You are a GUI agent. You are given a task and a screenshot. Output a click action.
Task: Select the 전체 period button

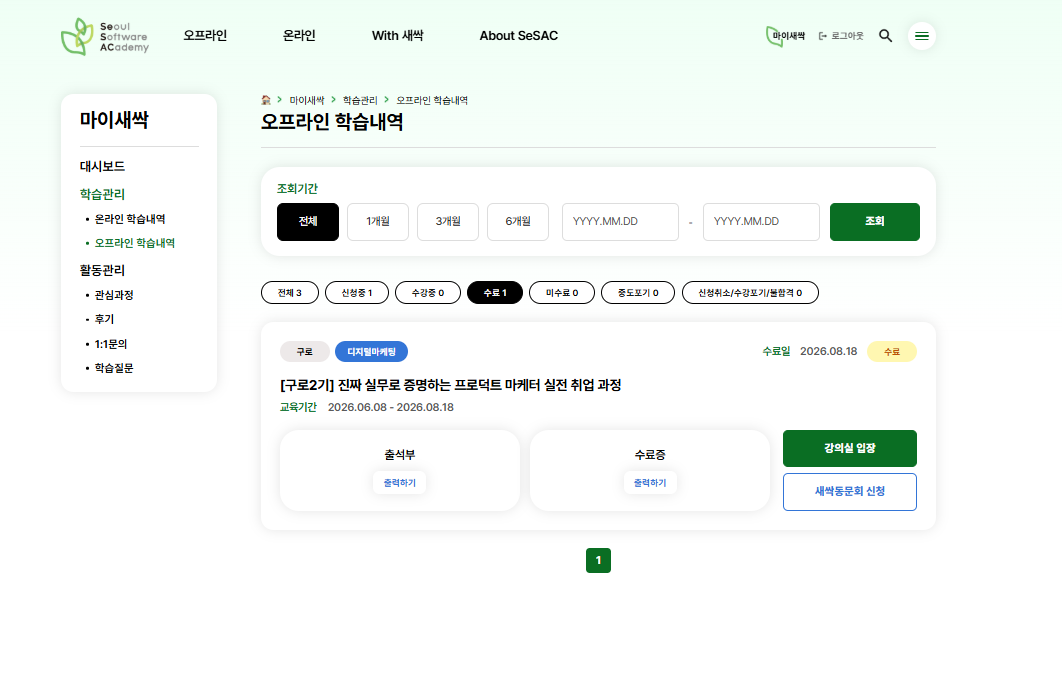point(307,221)
